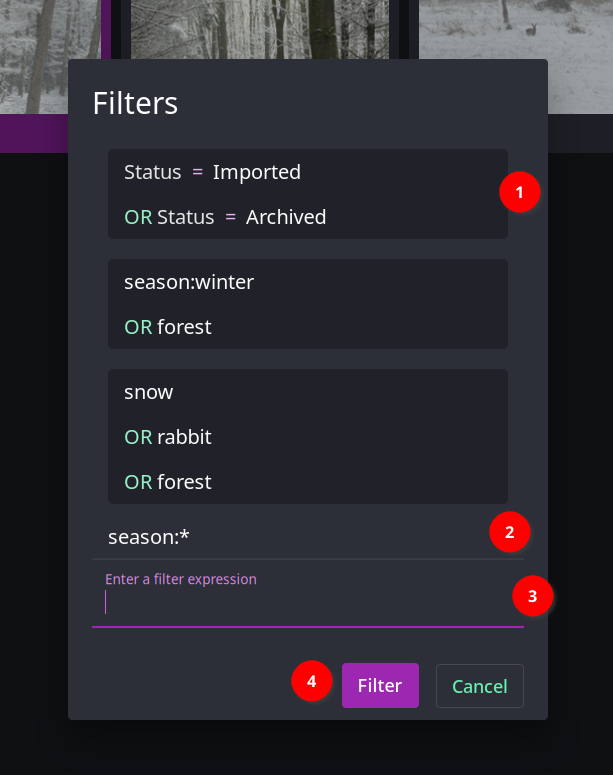Click the red marker numbered 3
Screen dimensions: 613x775
pos(532,596)
